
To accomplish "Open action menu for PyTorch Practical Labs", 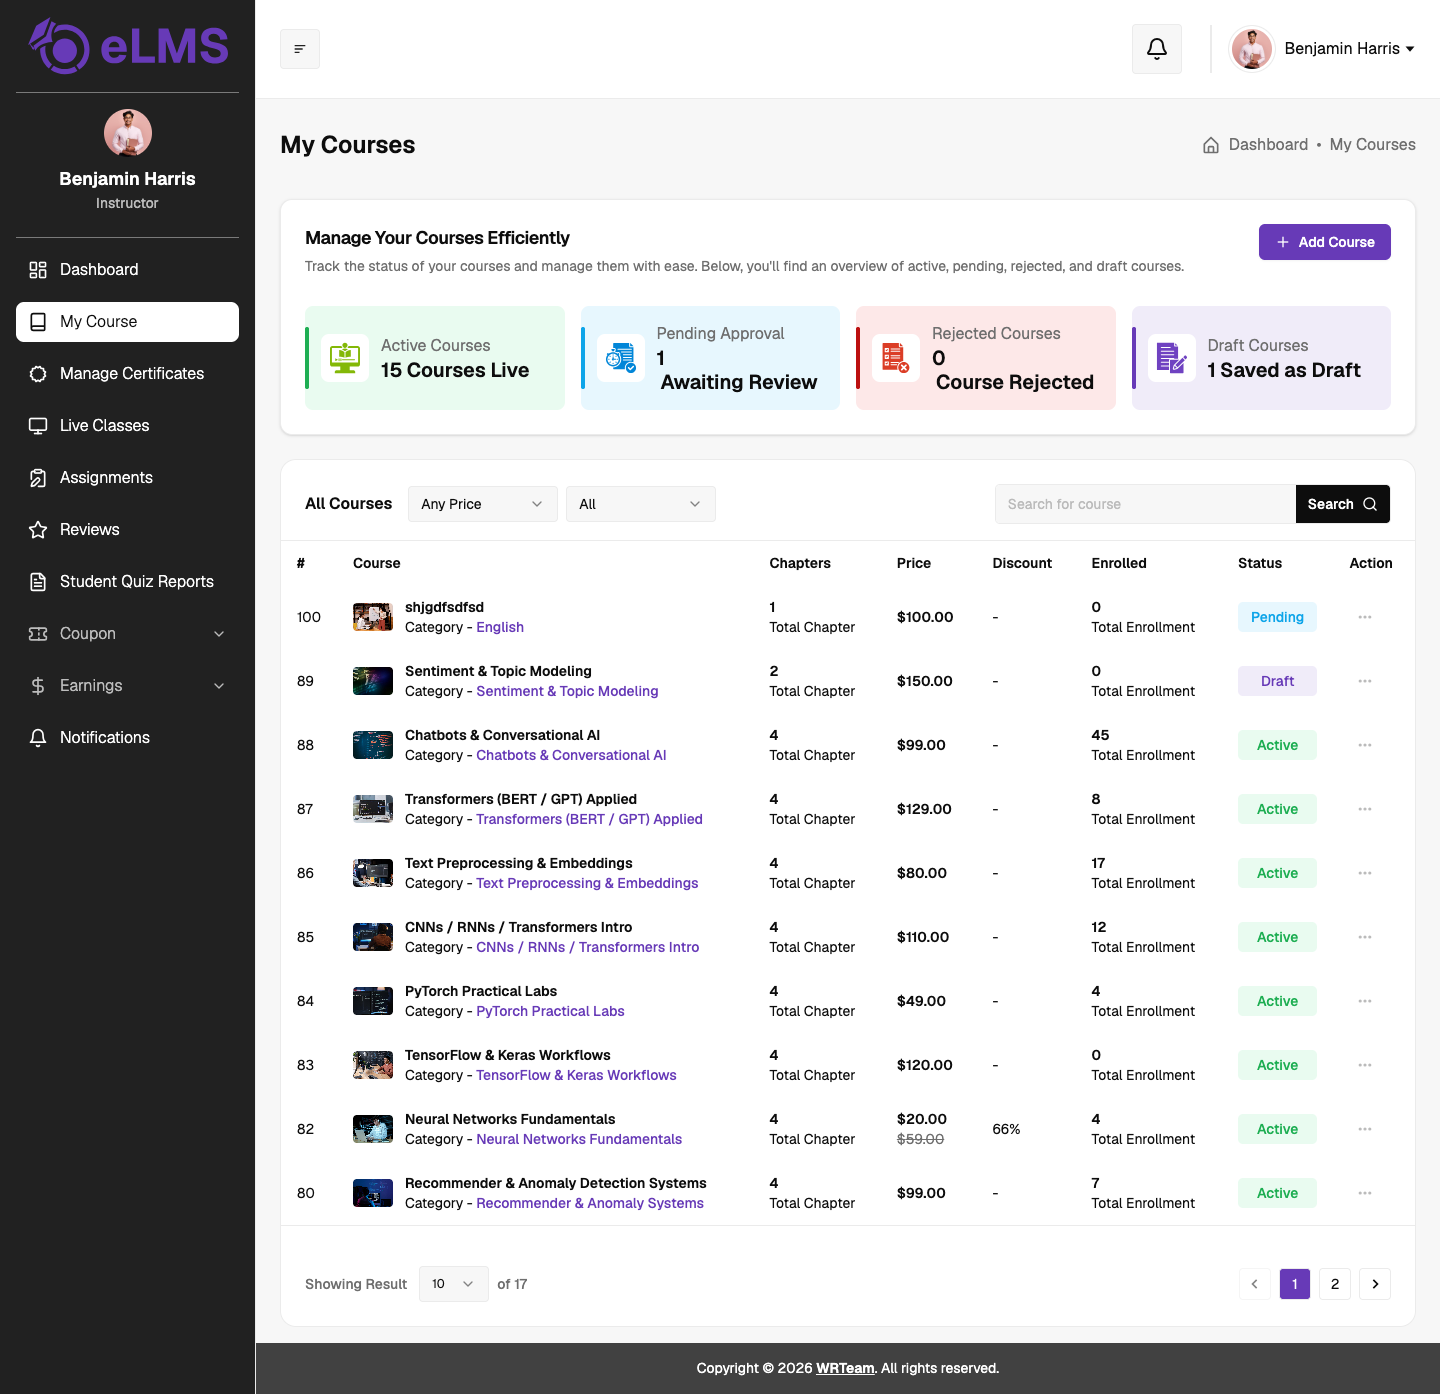I will click(1365, 1001).
